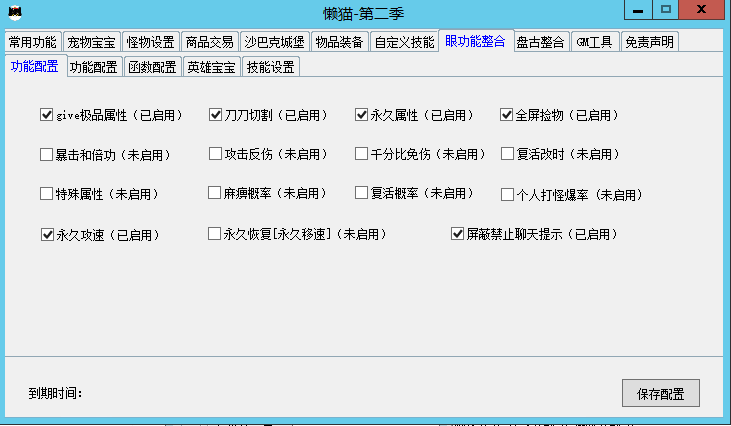This screenshot has width=731, height=426.
Task: Disable 永久攻速
Action: tap(46, 235)
